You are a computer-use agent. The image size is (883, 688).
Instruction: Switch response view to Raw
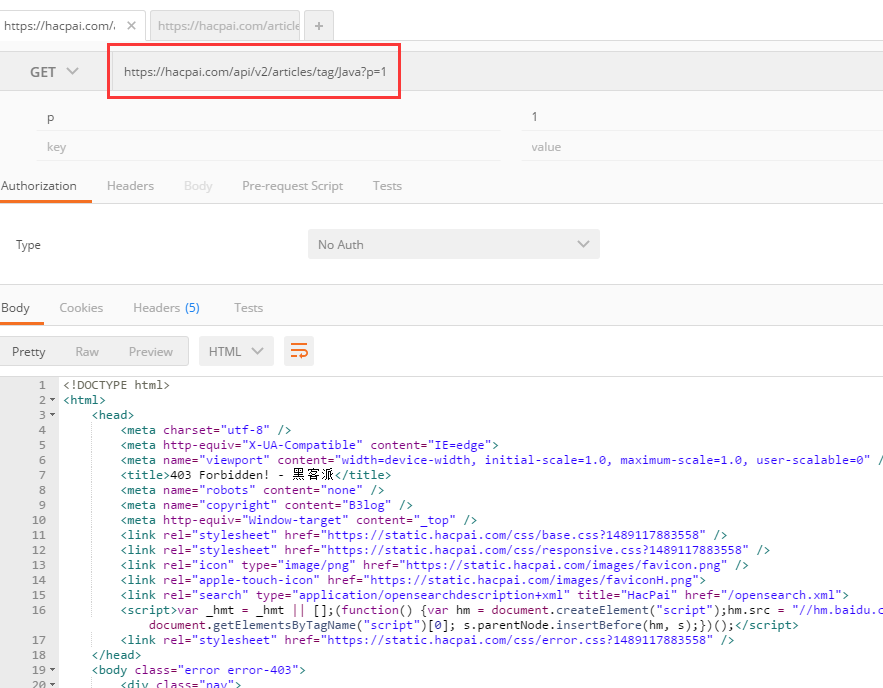pos(87,351)
